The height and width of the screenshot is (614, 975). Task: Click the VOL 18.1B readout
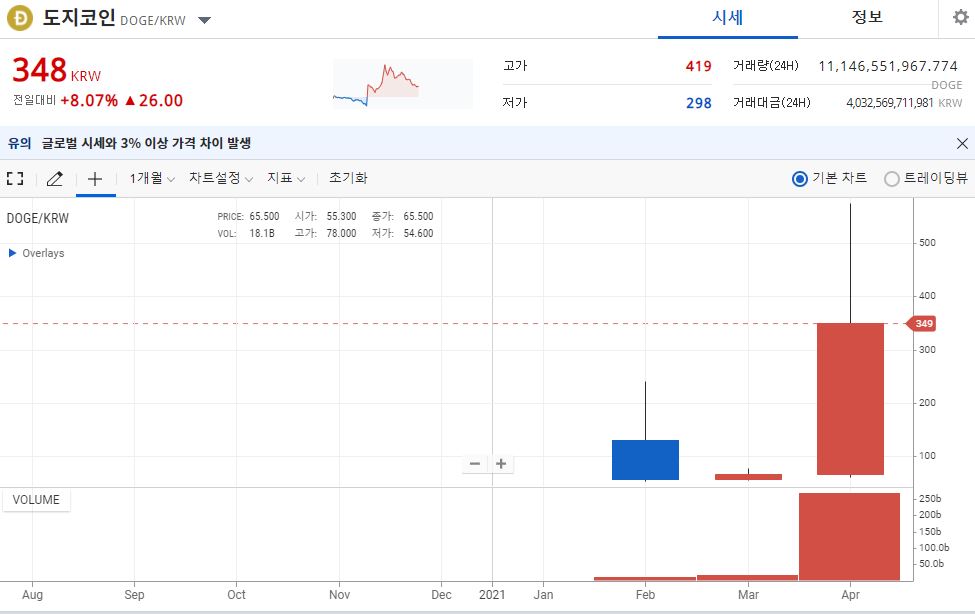pos(246,233)
